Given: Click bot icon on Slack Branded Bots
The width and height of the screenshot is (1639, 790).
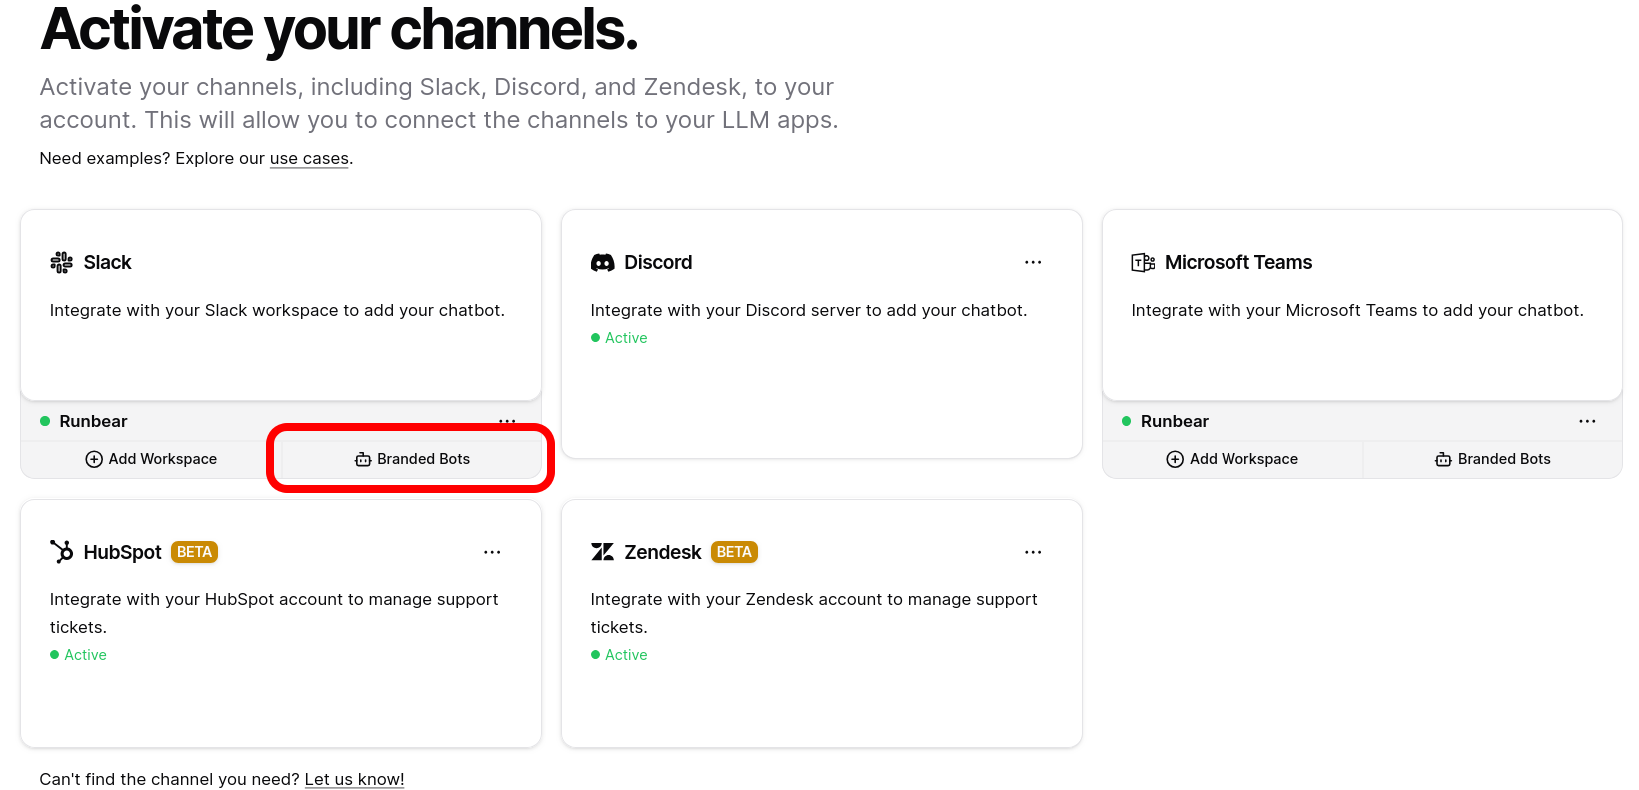Looking at the screenshot, I should (363, 459).
